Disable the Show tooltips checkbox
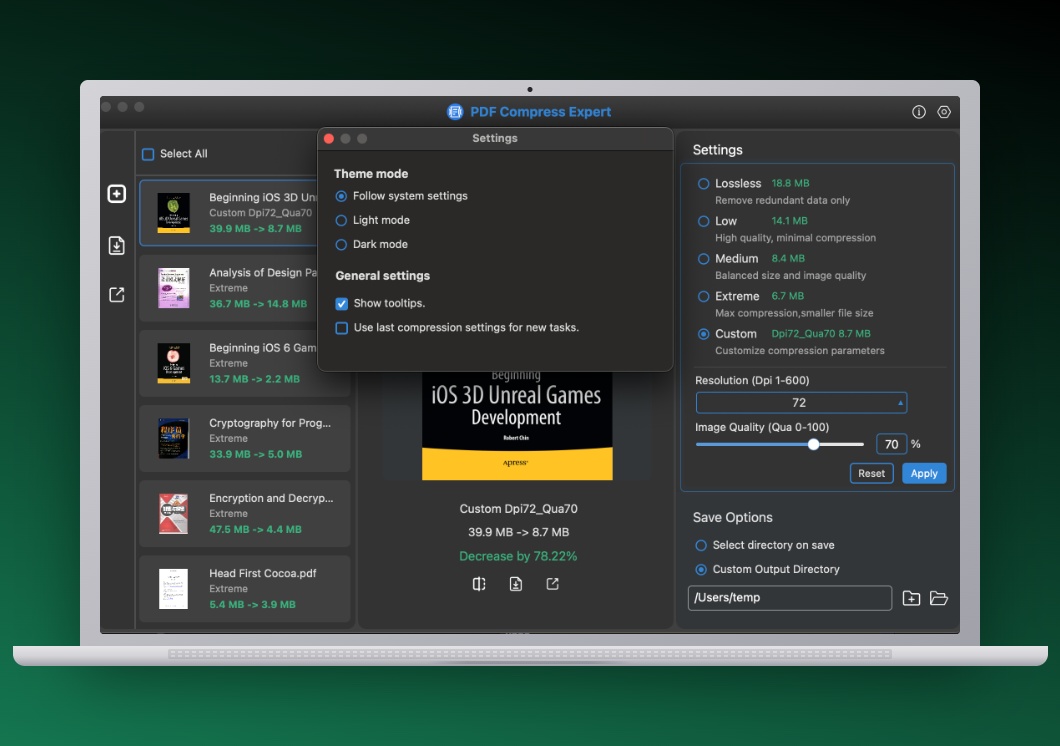Image resolution: width=1060 pixels, height=746 pixels. 342,303
